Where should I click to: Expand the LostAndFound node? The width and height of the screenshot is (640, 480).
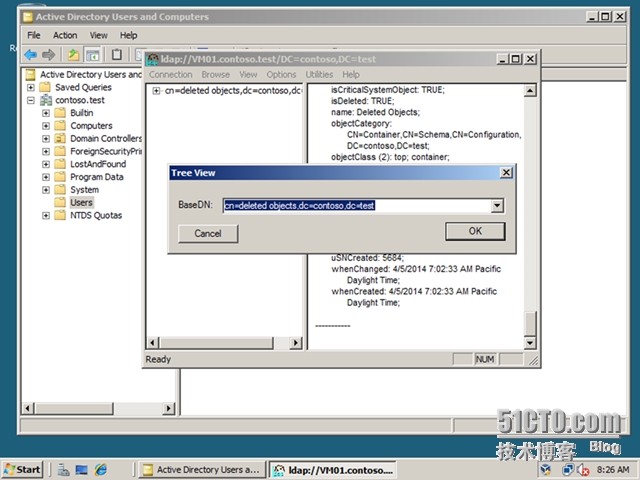[x=46, y=164]
